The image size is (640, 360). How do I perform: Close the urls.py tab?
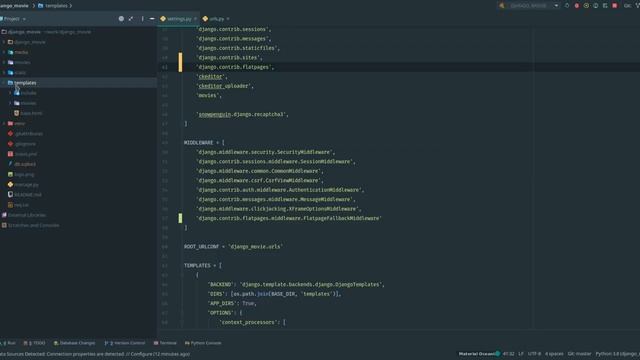click(x=228, y=19)
